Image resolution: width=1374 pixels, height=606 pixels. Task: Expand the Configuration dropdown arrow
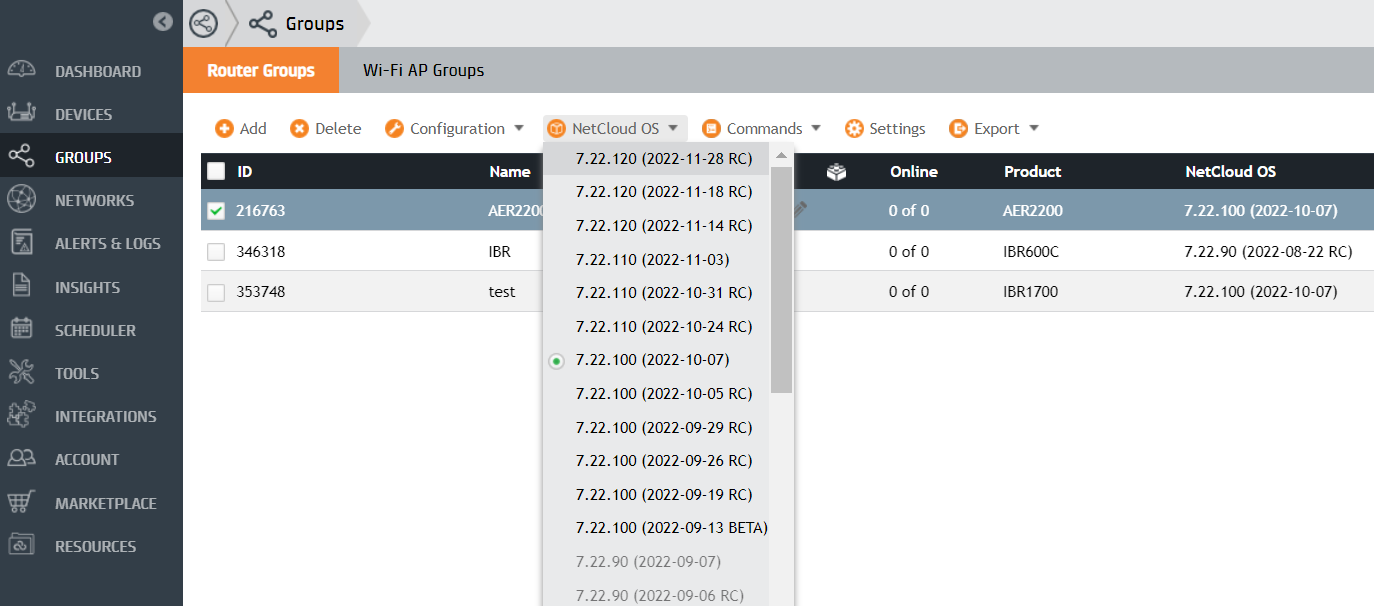click(x=518, y=128)
